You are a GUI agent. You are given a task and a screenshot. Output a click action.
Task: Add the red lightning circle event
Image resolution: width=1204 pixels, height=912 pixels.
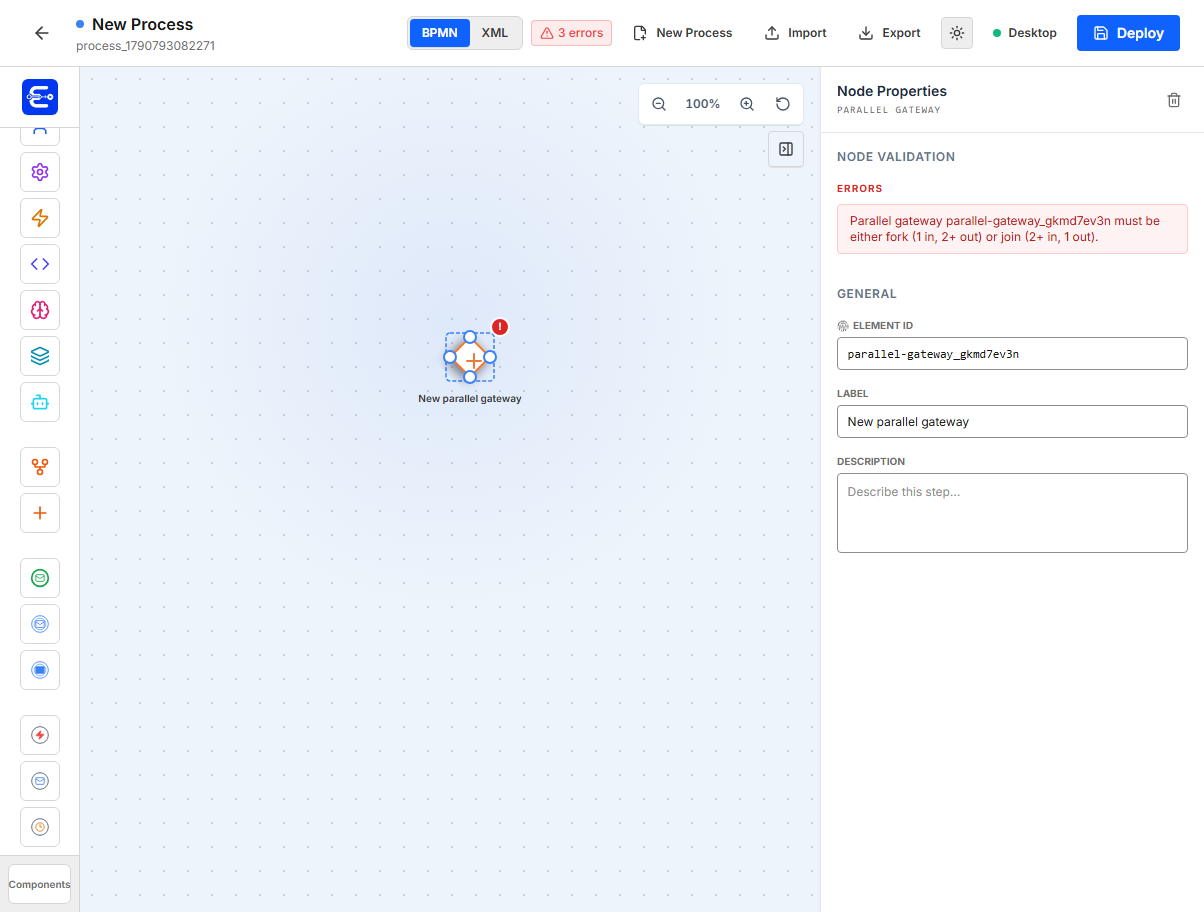(40, 735)
